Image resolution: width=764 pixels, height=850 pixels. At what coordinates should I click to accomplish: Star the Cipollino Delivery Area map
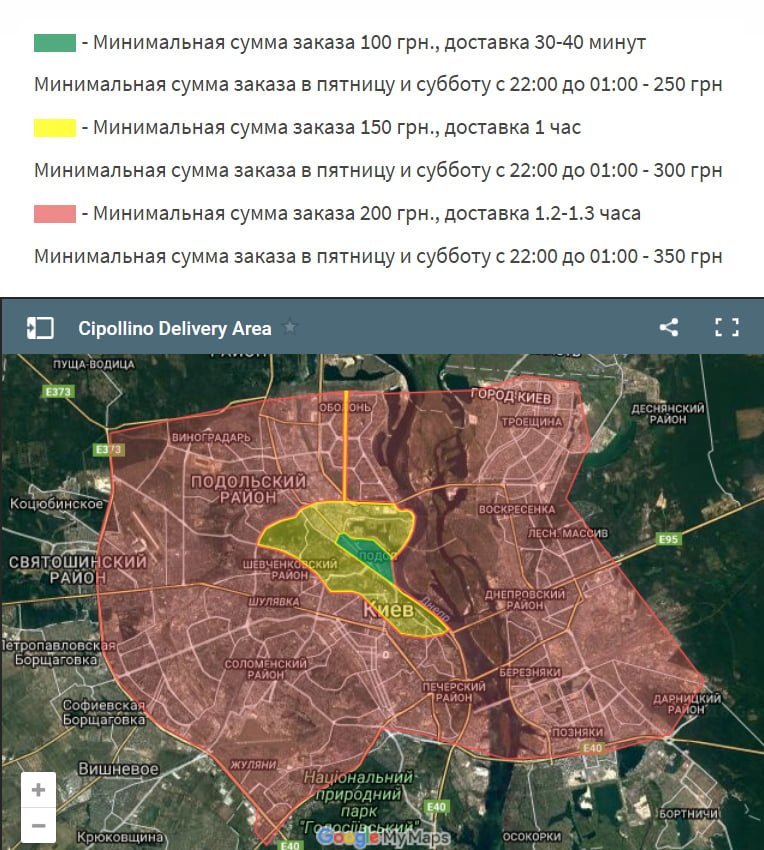[290, 327]
